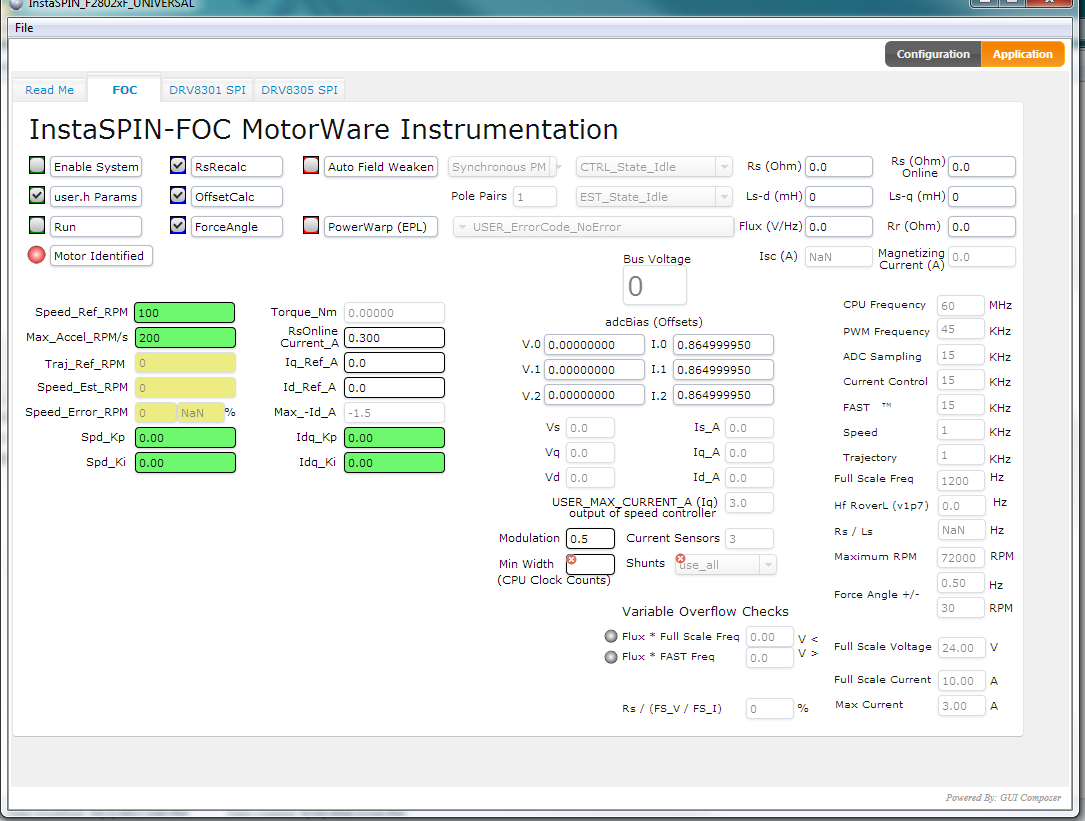
Task: Open the DRV8301 SPI tab
Action: point(208,90)
